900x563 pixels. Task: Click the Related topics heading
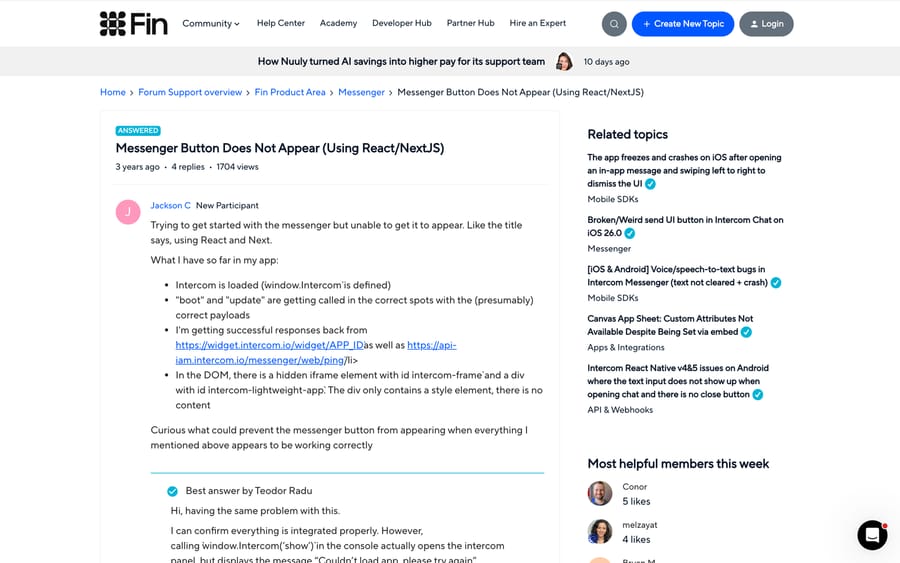(x=627, y=134)
